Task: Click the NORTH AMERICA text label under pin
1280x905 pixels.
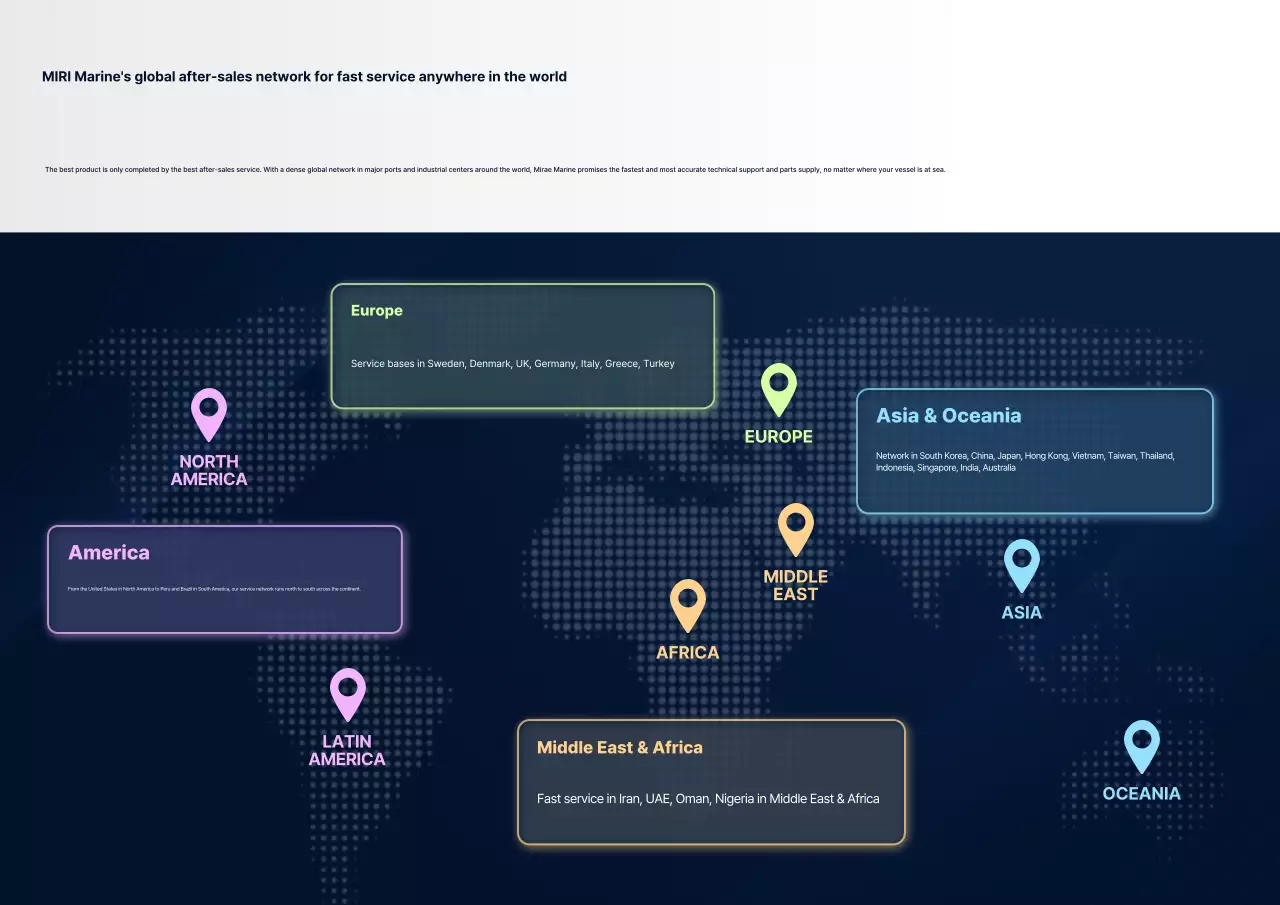Action: click(x=209, y=470)
